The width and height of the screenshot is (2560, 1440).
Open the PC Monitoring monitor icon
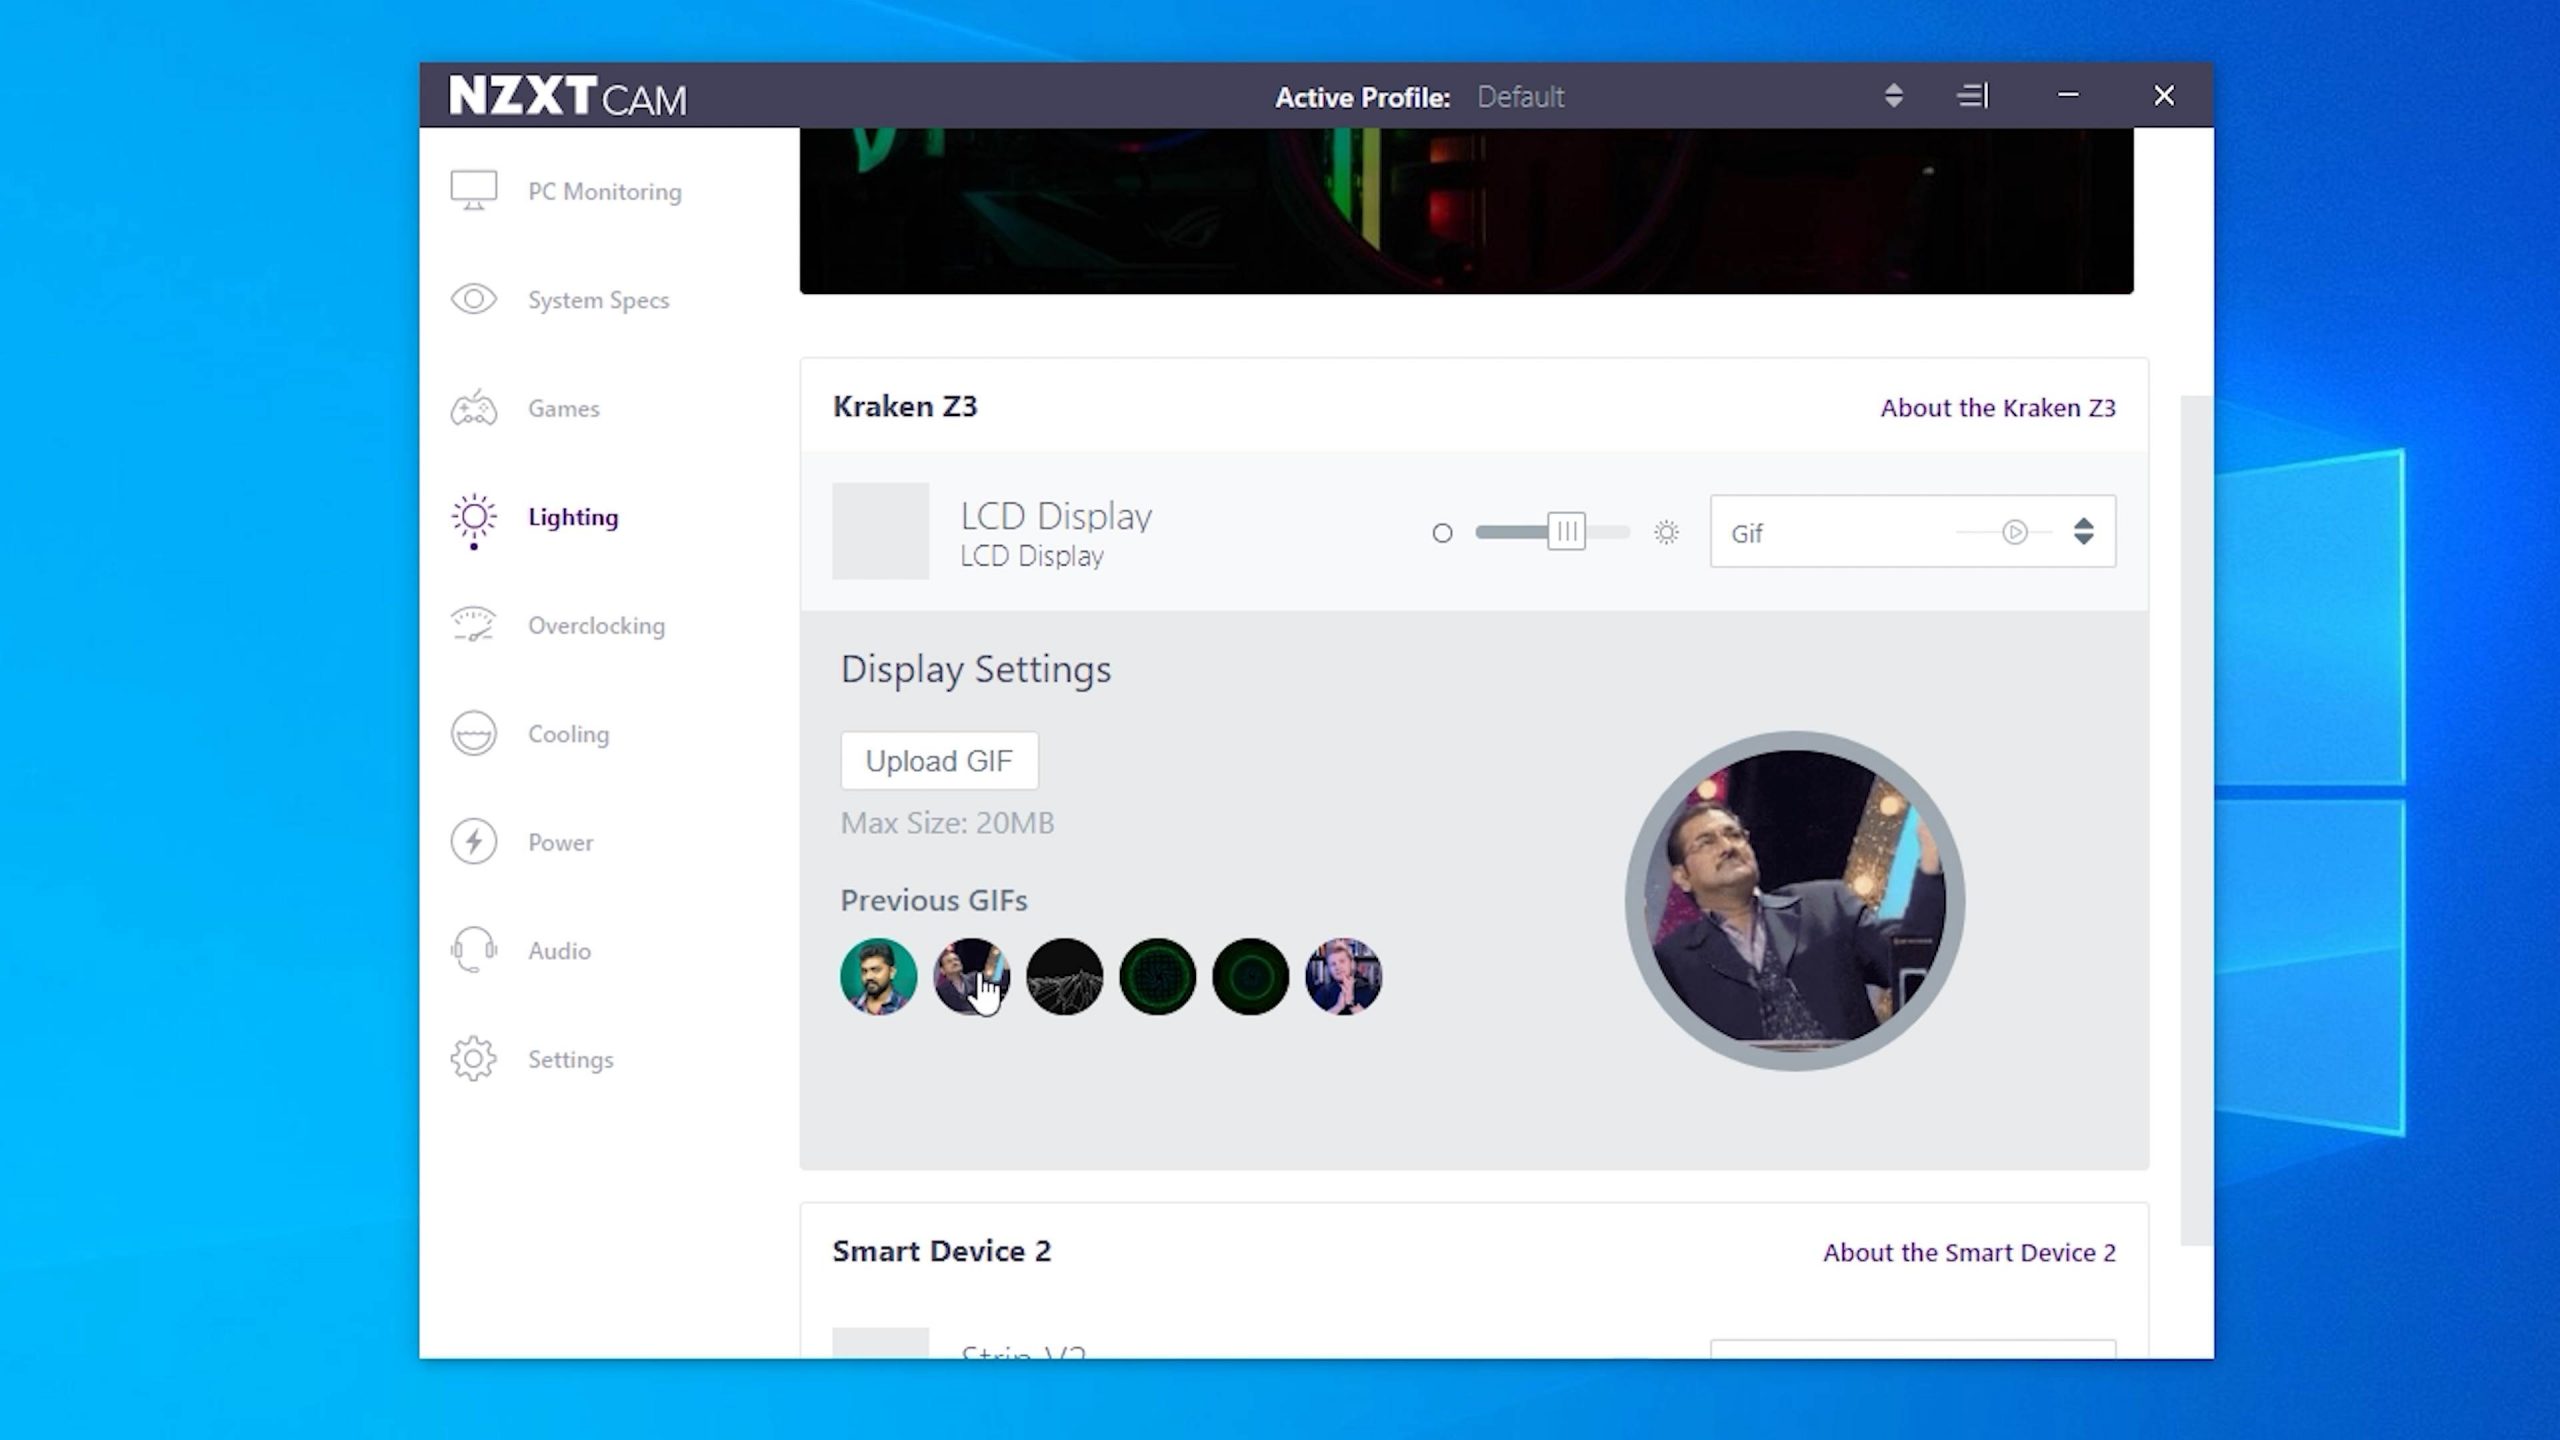[473, 190]
